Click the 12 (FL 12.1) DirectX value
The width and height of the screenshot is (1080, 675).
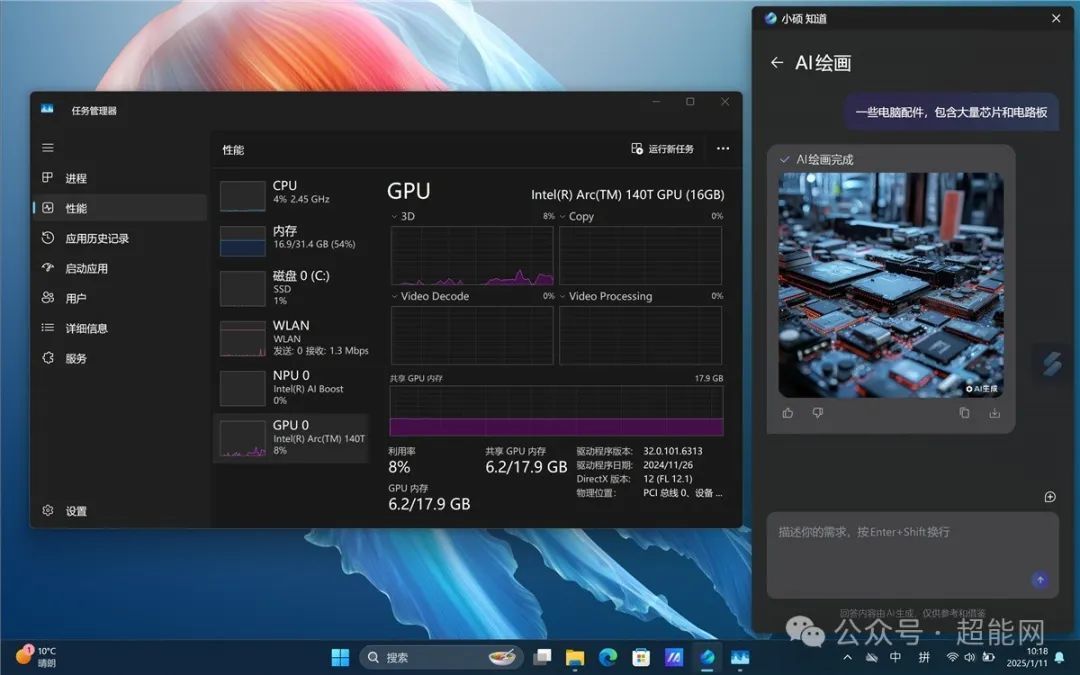click(668, 479)
